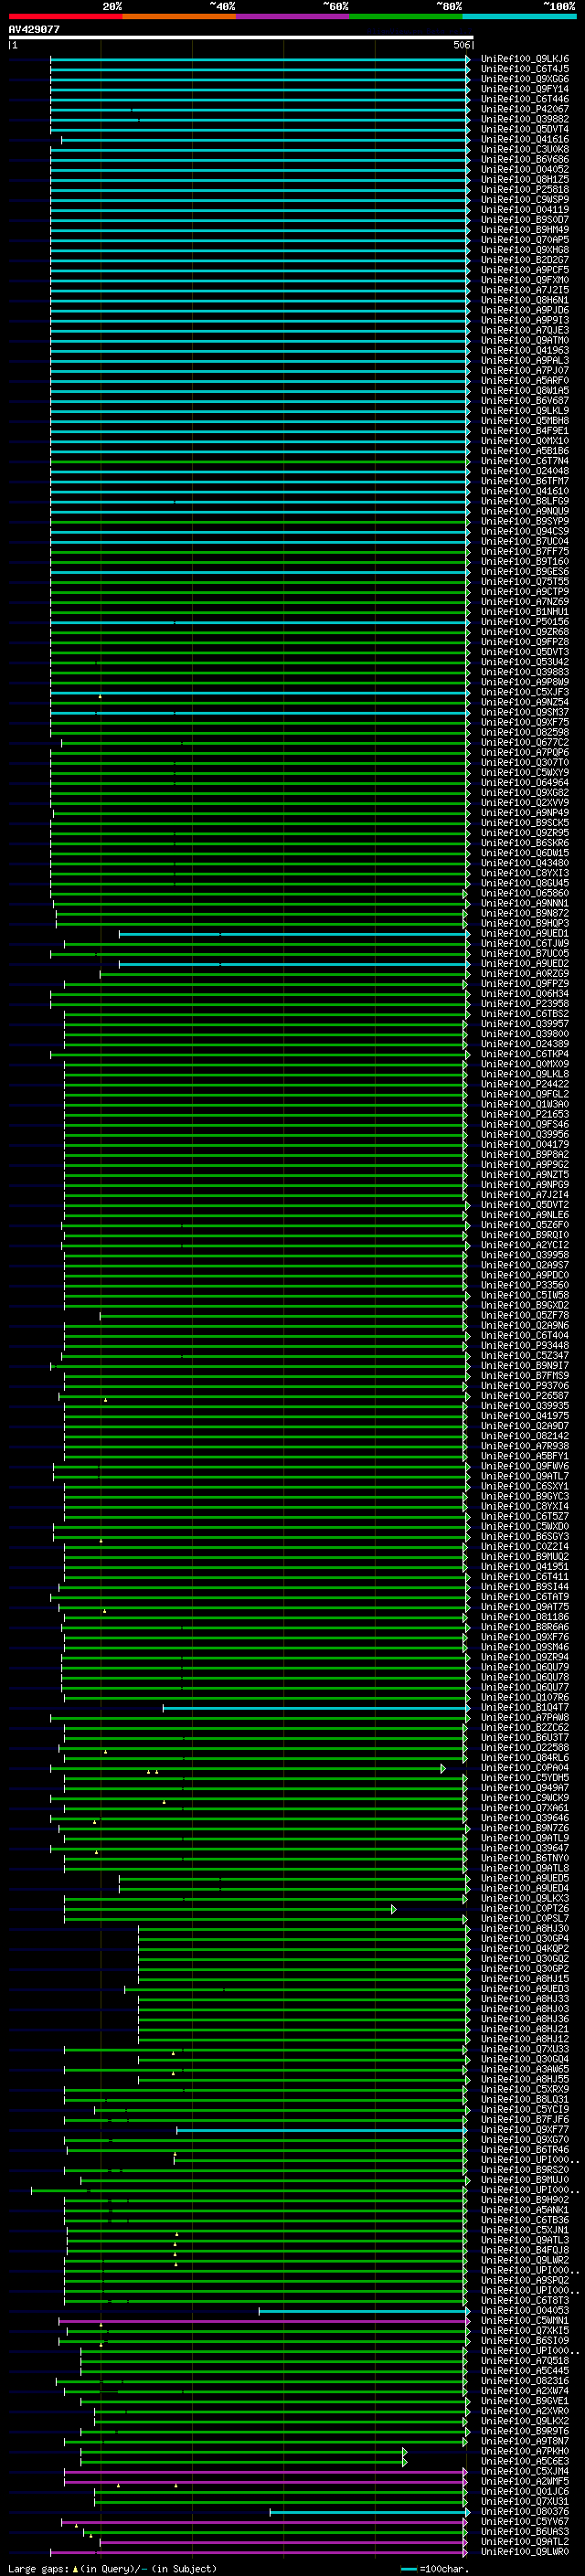585x2576 pixels.
Task: Open hit UniRef100_Q9LKJ6
Action: (x=525, y=59)
